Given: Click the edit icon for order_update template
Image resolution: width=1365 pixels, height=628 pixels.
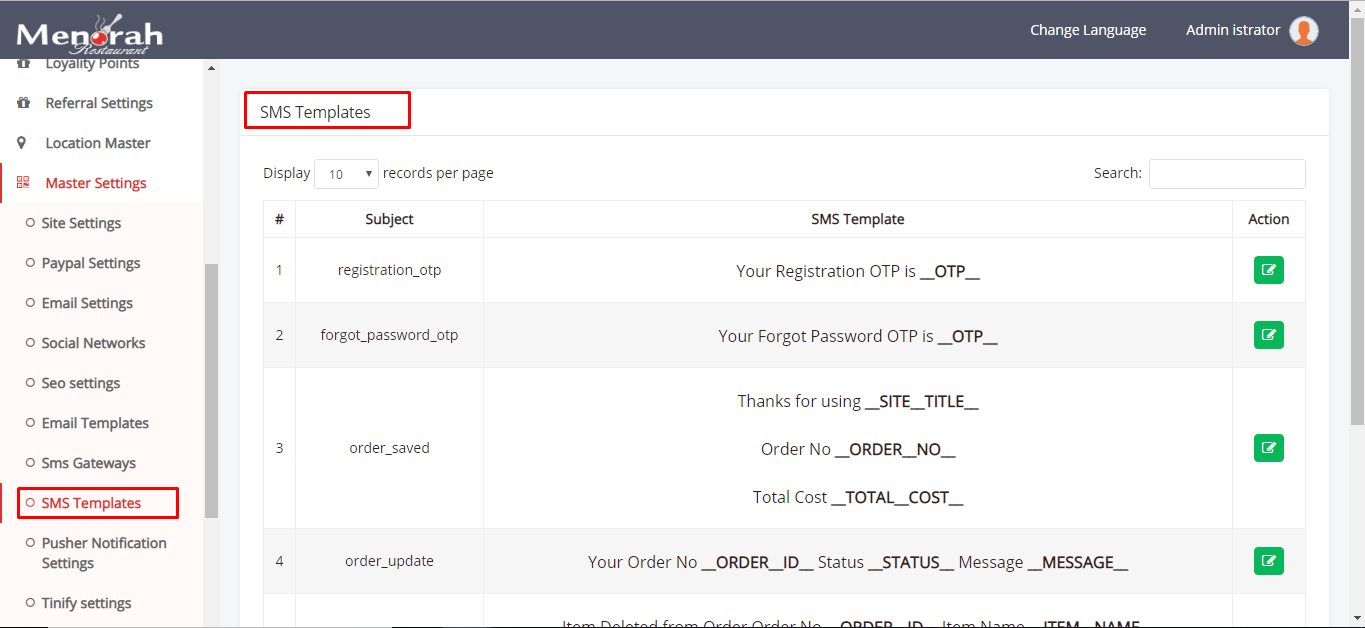Looking at the screenshot, I should [x=1268, y=561].
